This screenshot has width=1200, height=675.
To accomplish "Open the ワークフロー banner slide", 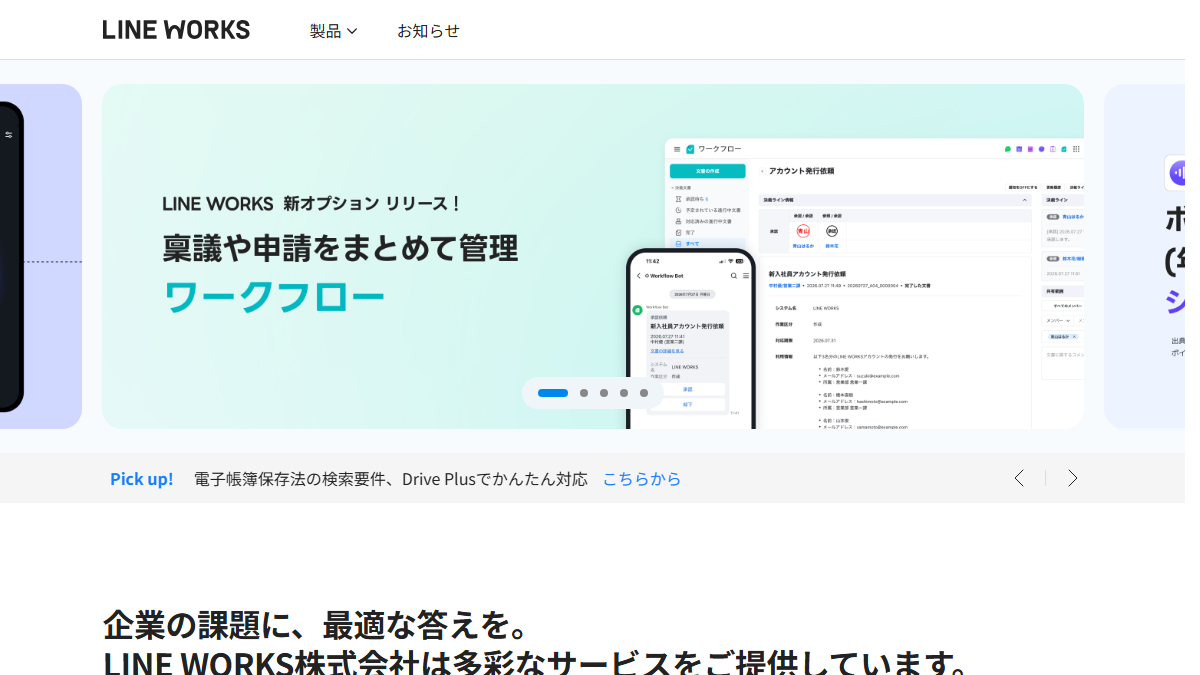I will 593,256.
